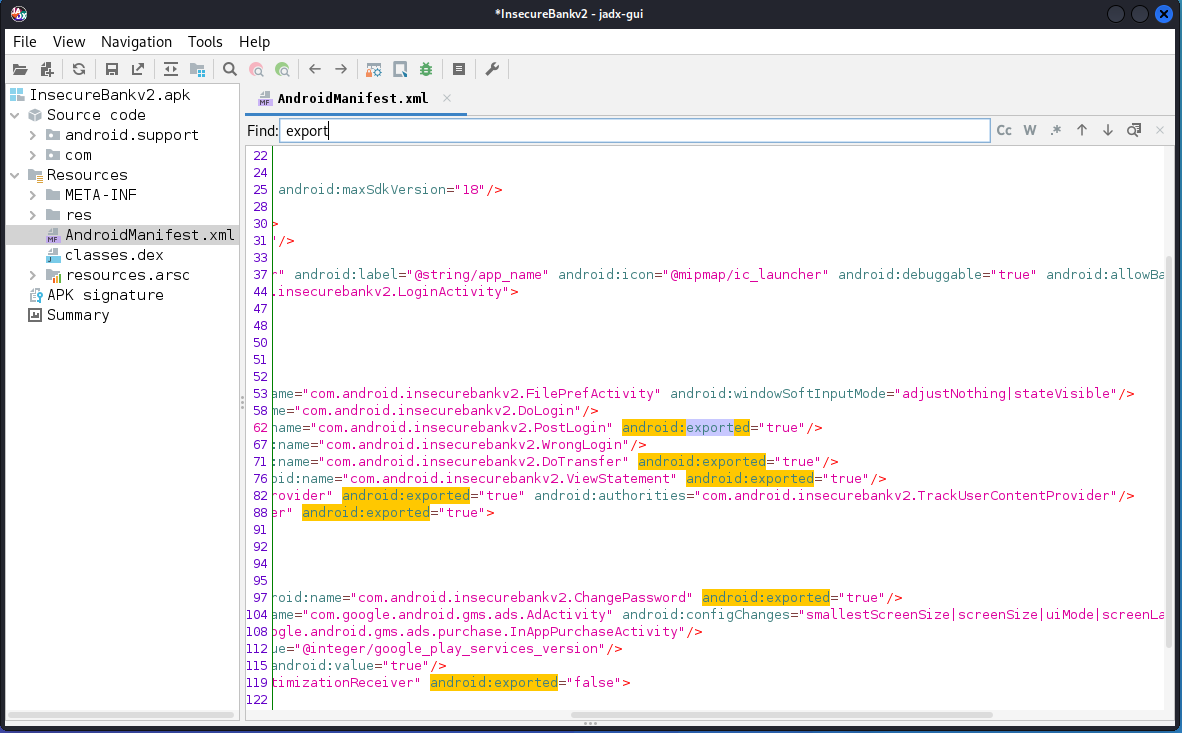Toggle the flatten packages icon
The width and height of the screenshot is (1182, 733).
coord(198,69)
